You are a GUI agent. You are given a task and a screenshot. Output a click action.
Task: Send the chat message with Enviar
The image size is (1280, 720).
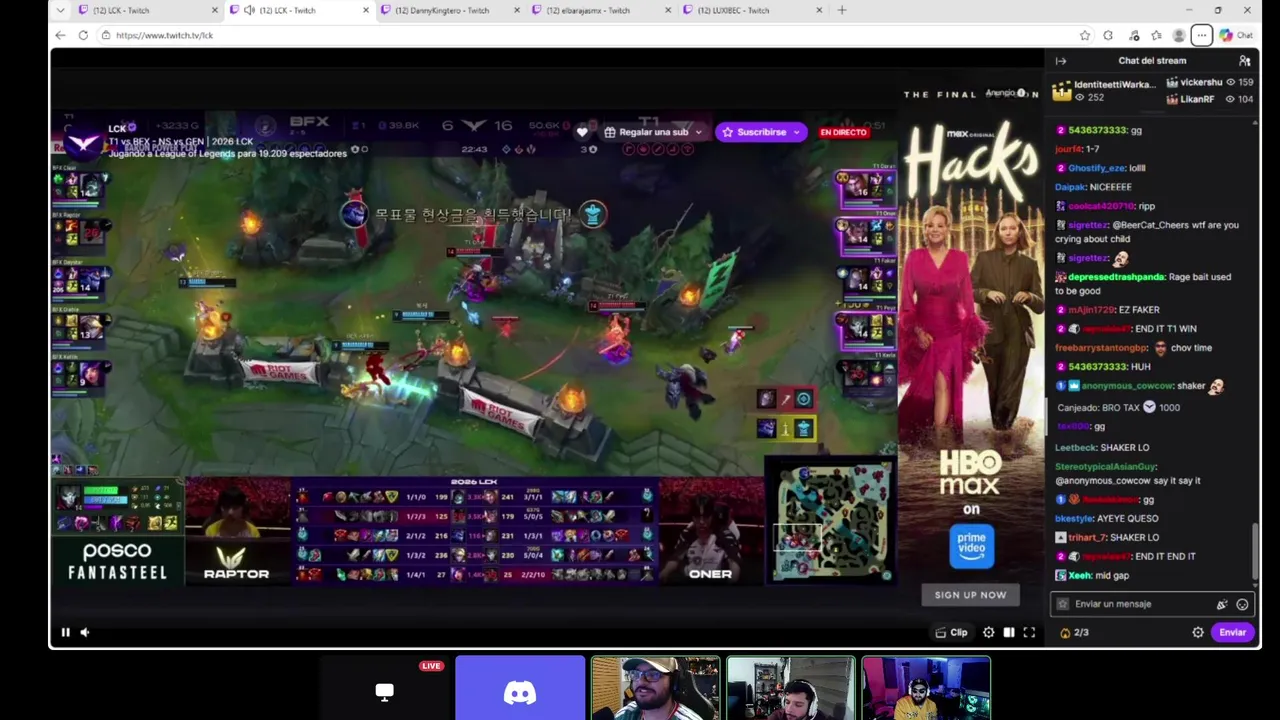pyautogui.click(x=1232, y=632)
